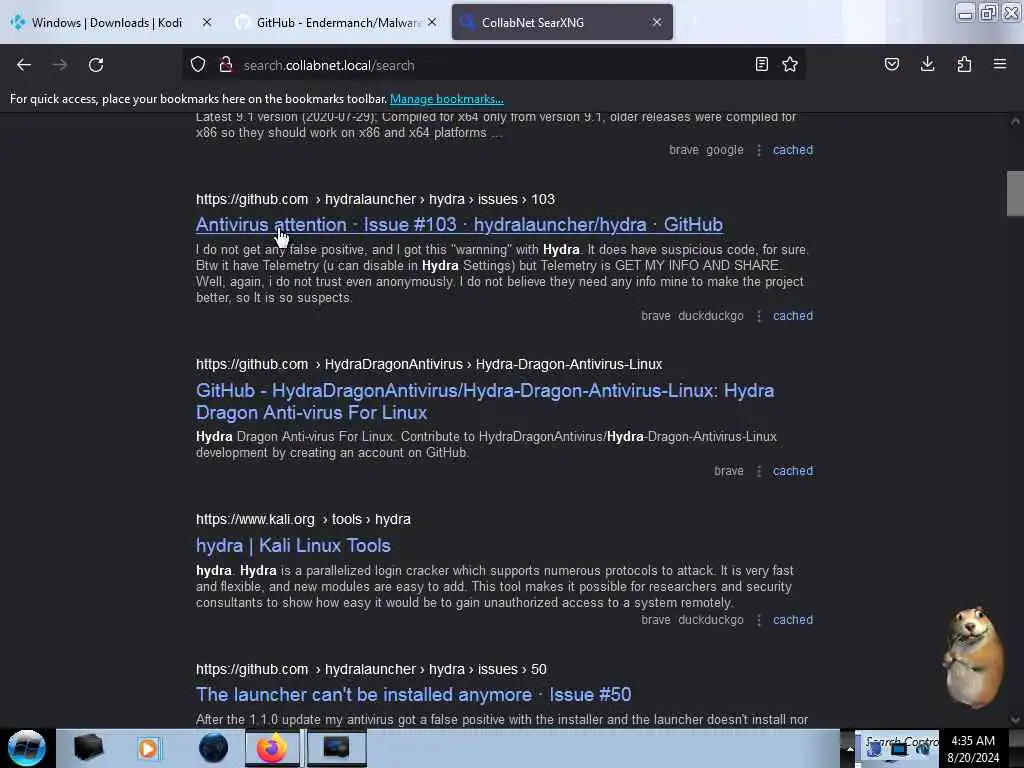This screenshot has height=768, width=1024.
Task: Open launcher can't be installed Issue #50
Action: coord(413,694)
